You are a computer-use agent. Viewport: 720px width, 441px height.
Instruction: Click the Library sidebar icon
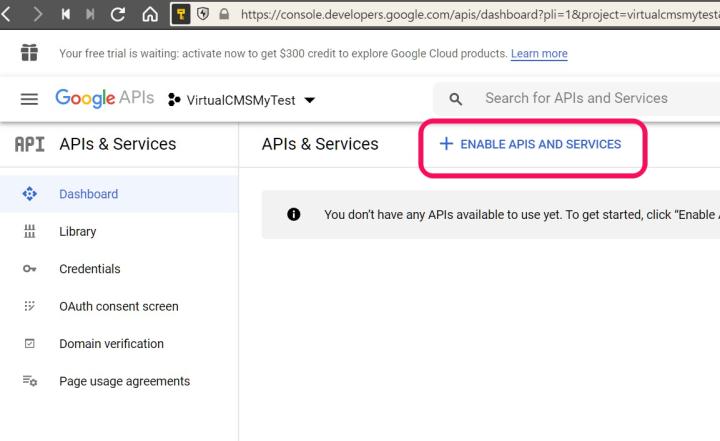[29, 232]
